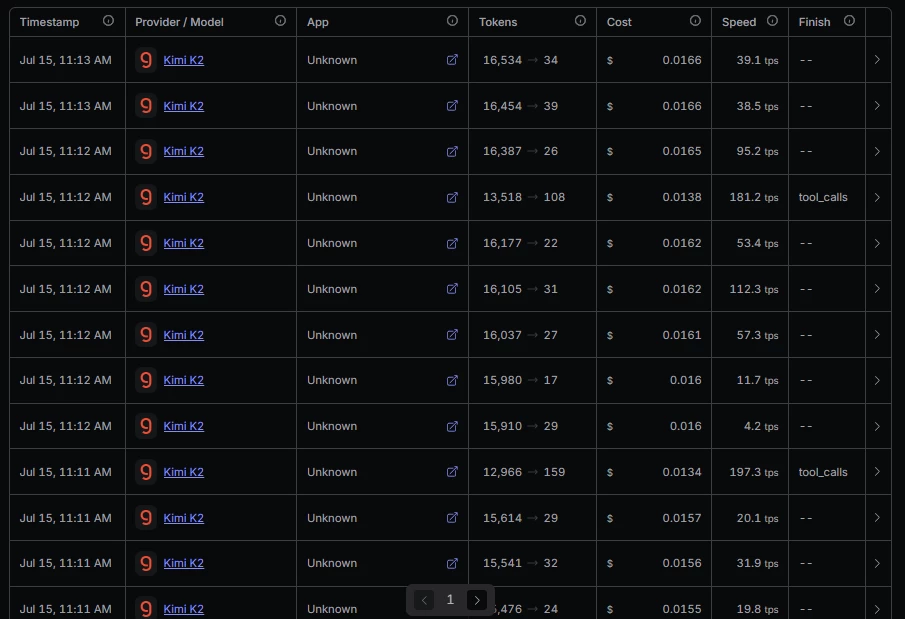Open external app link in the 15,614 tokens row

point(452,518)
